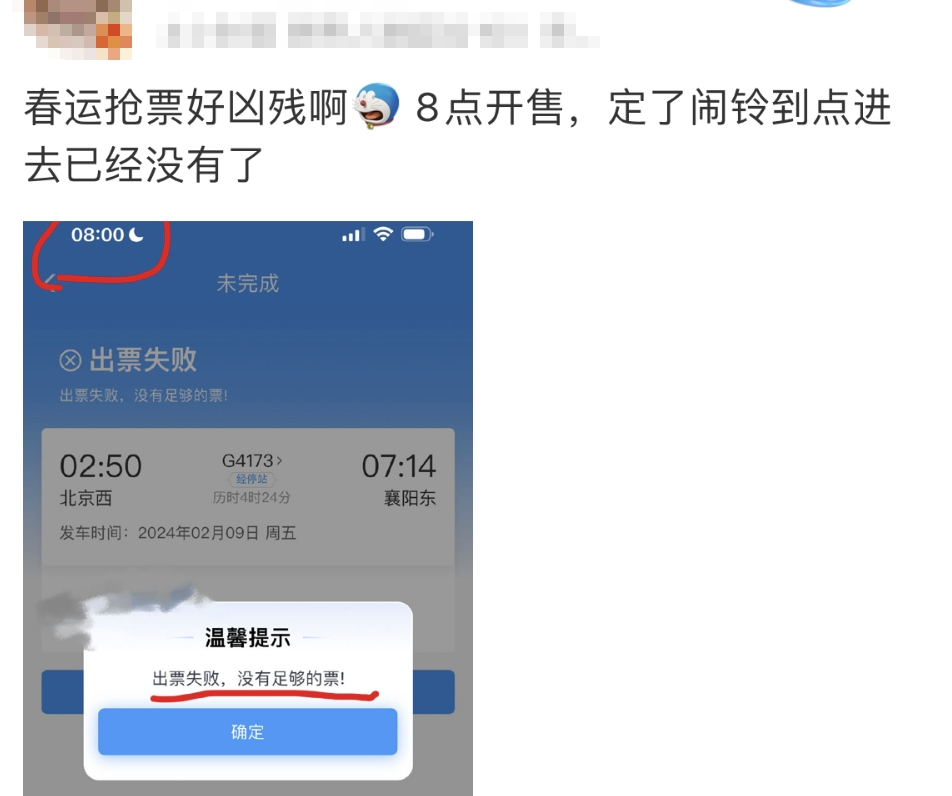
Task: Click the 发车时间 2024年02月09日 date line
Action: tap(177, 533)
